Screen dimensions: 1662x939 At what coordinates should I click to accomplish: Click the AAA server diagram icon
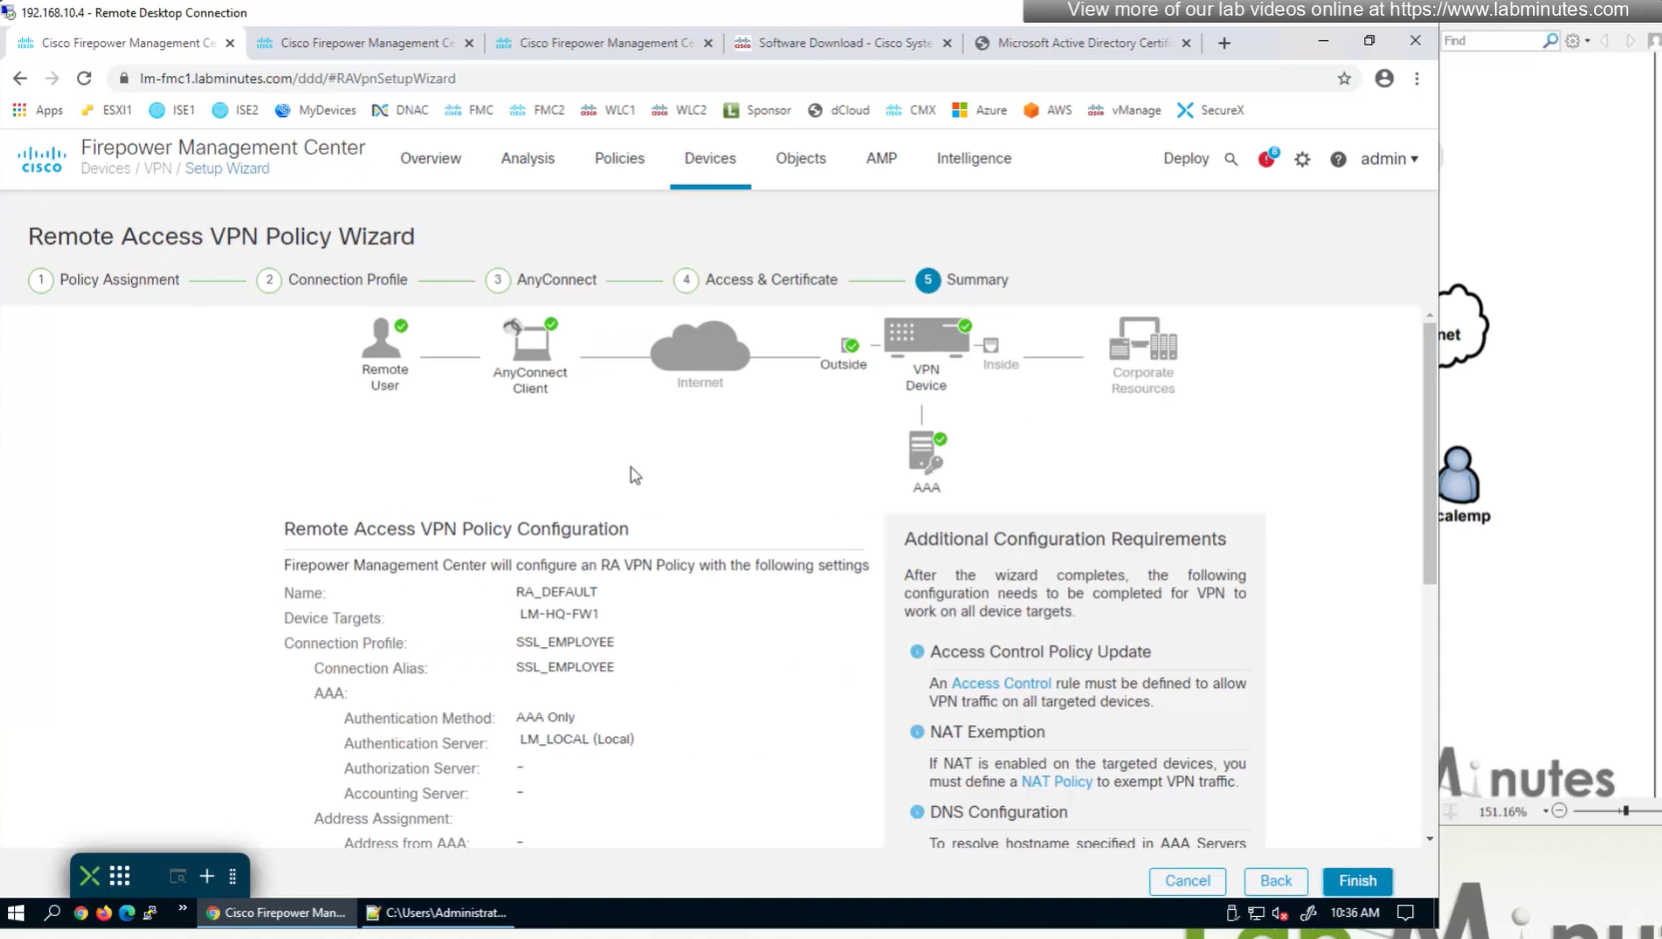point(926,453)
